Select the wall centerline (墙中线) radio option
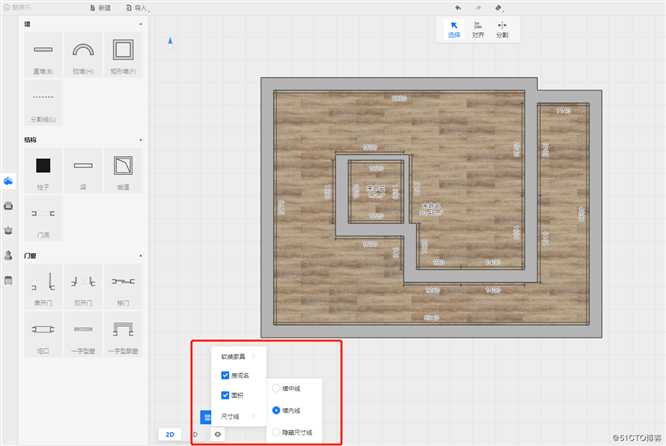 coord(276,388)
